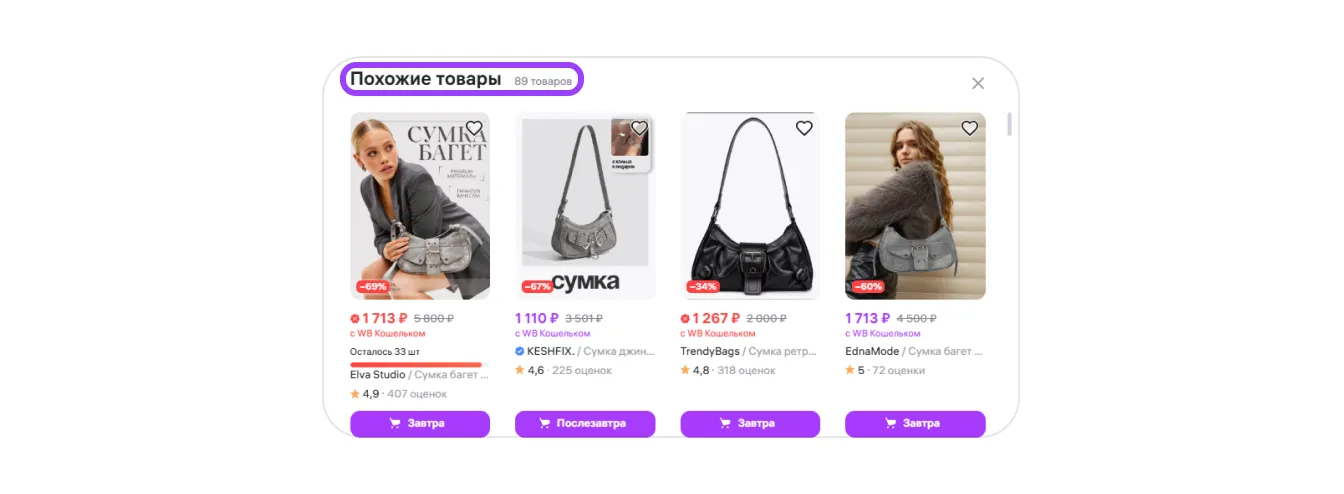The height and width of the screenshot is (494, 1344).
Task: Click the EdnaMode seller name
Action: (872, 351)
